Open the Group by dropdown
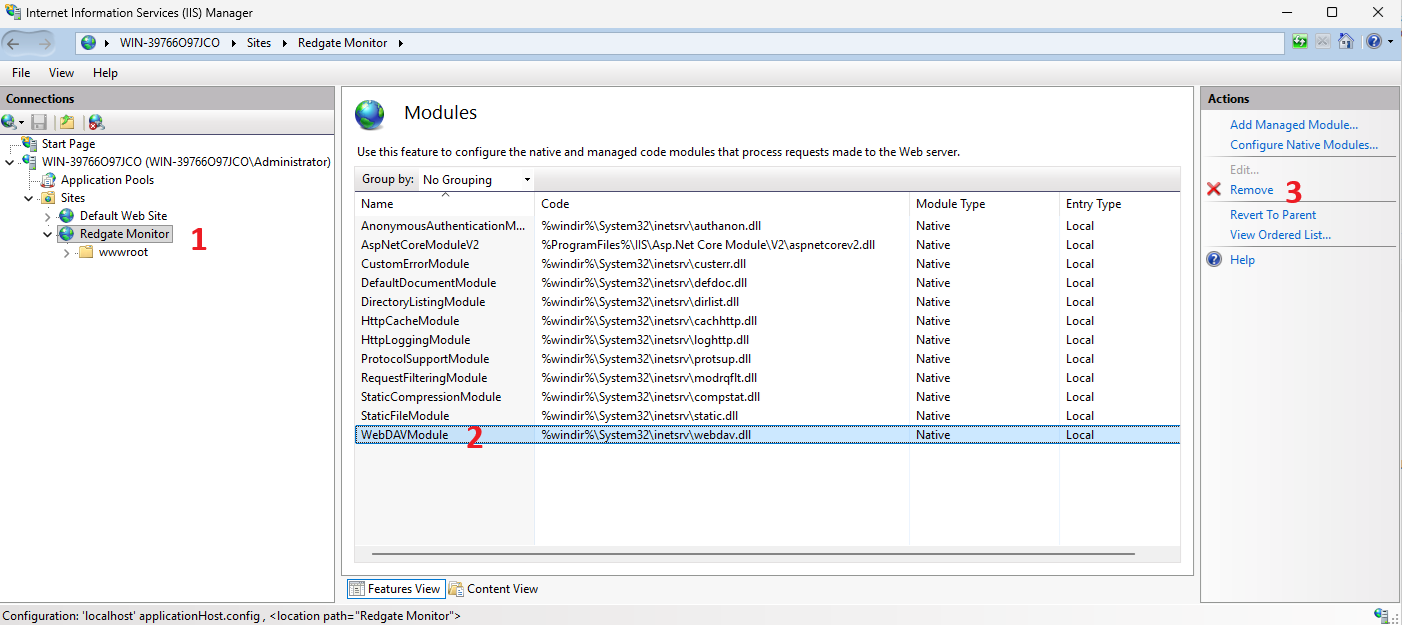The image size is (1402, 625). tap(476, 180)
